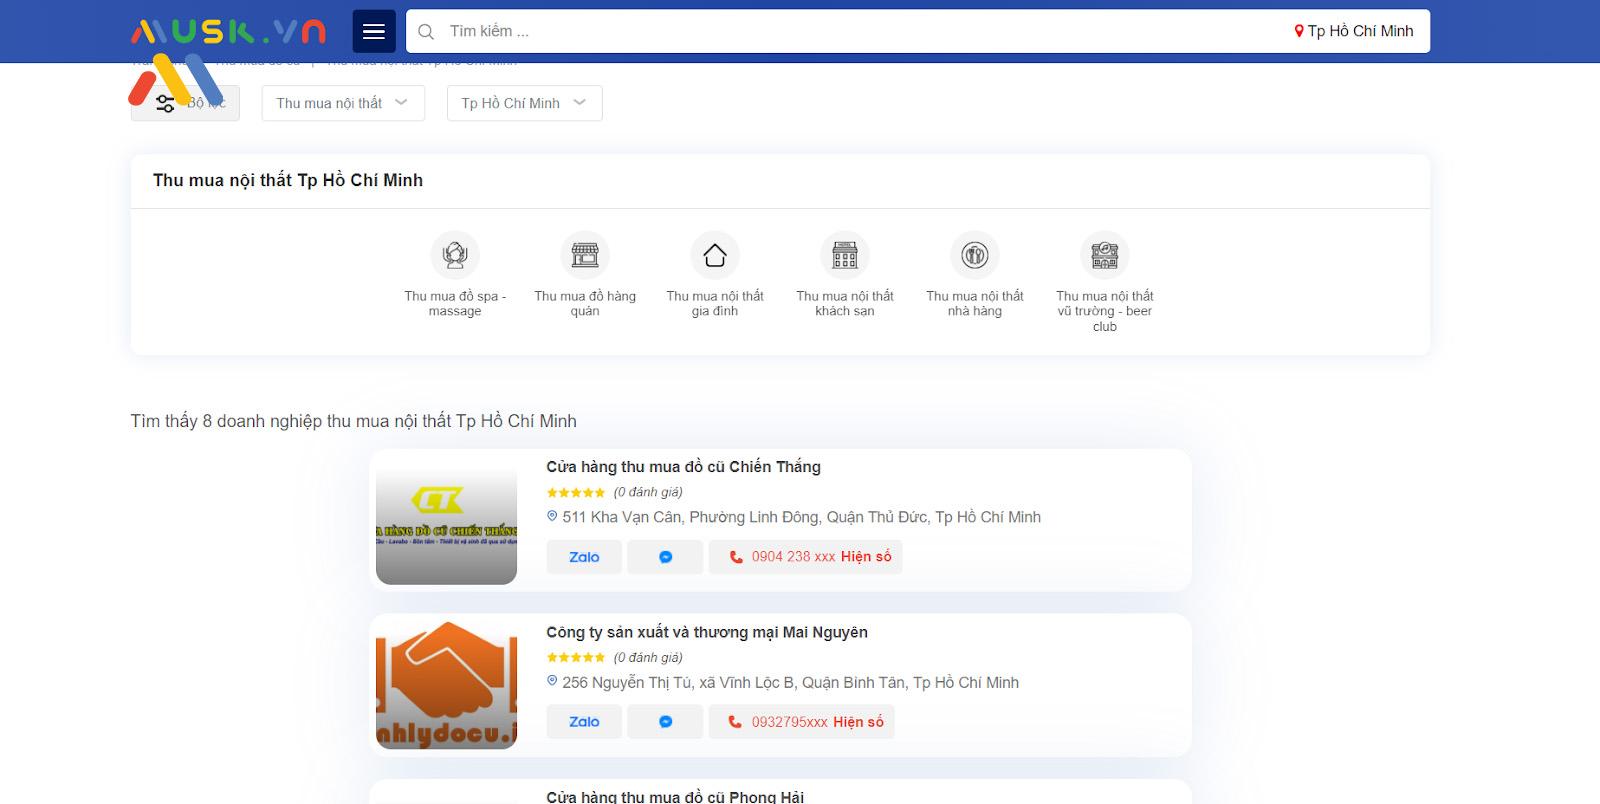
Task: Open Cửa hàng thu mua đồ cũ Phong Hải
Action: click(x=675, y=797)
